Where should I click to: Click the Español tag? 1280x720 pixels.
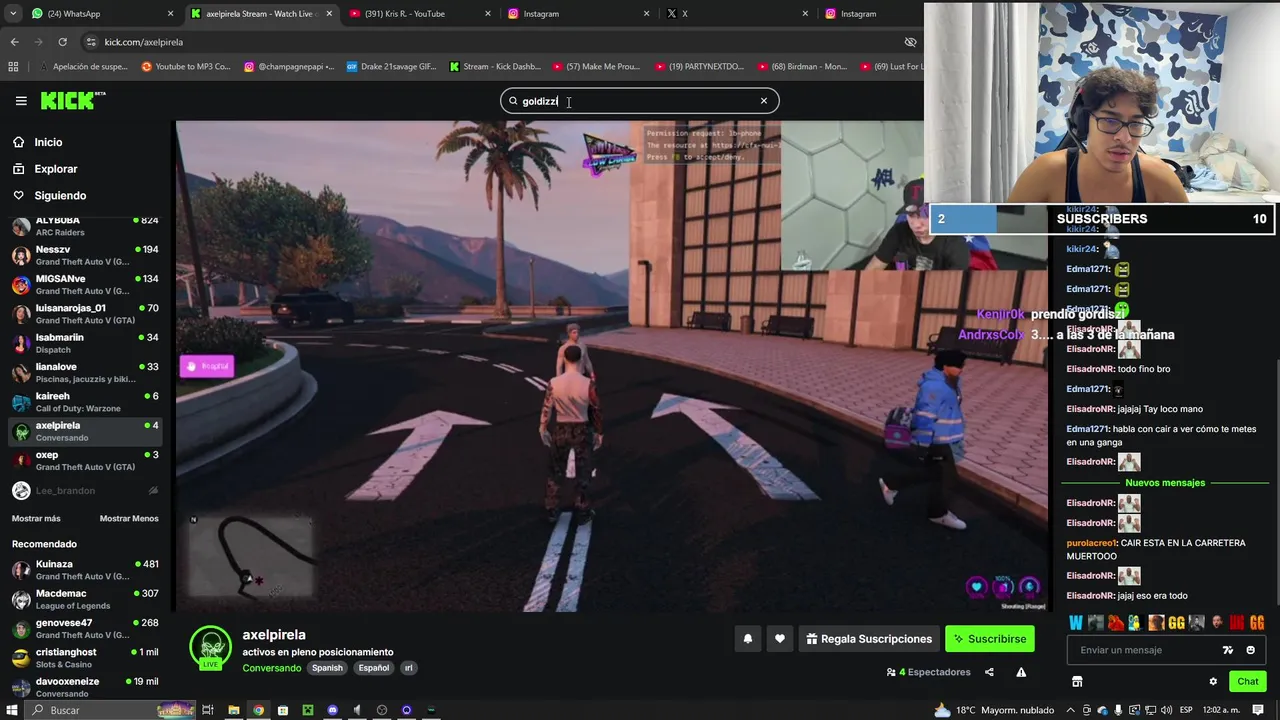tap(374, 668)
